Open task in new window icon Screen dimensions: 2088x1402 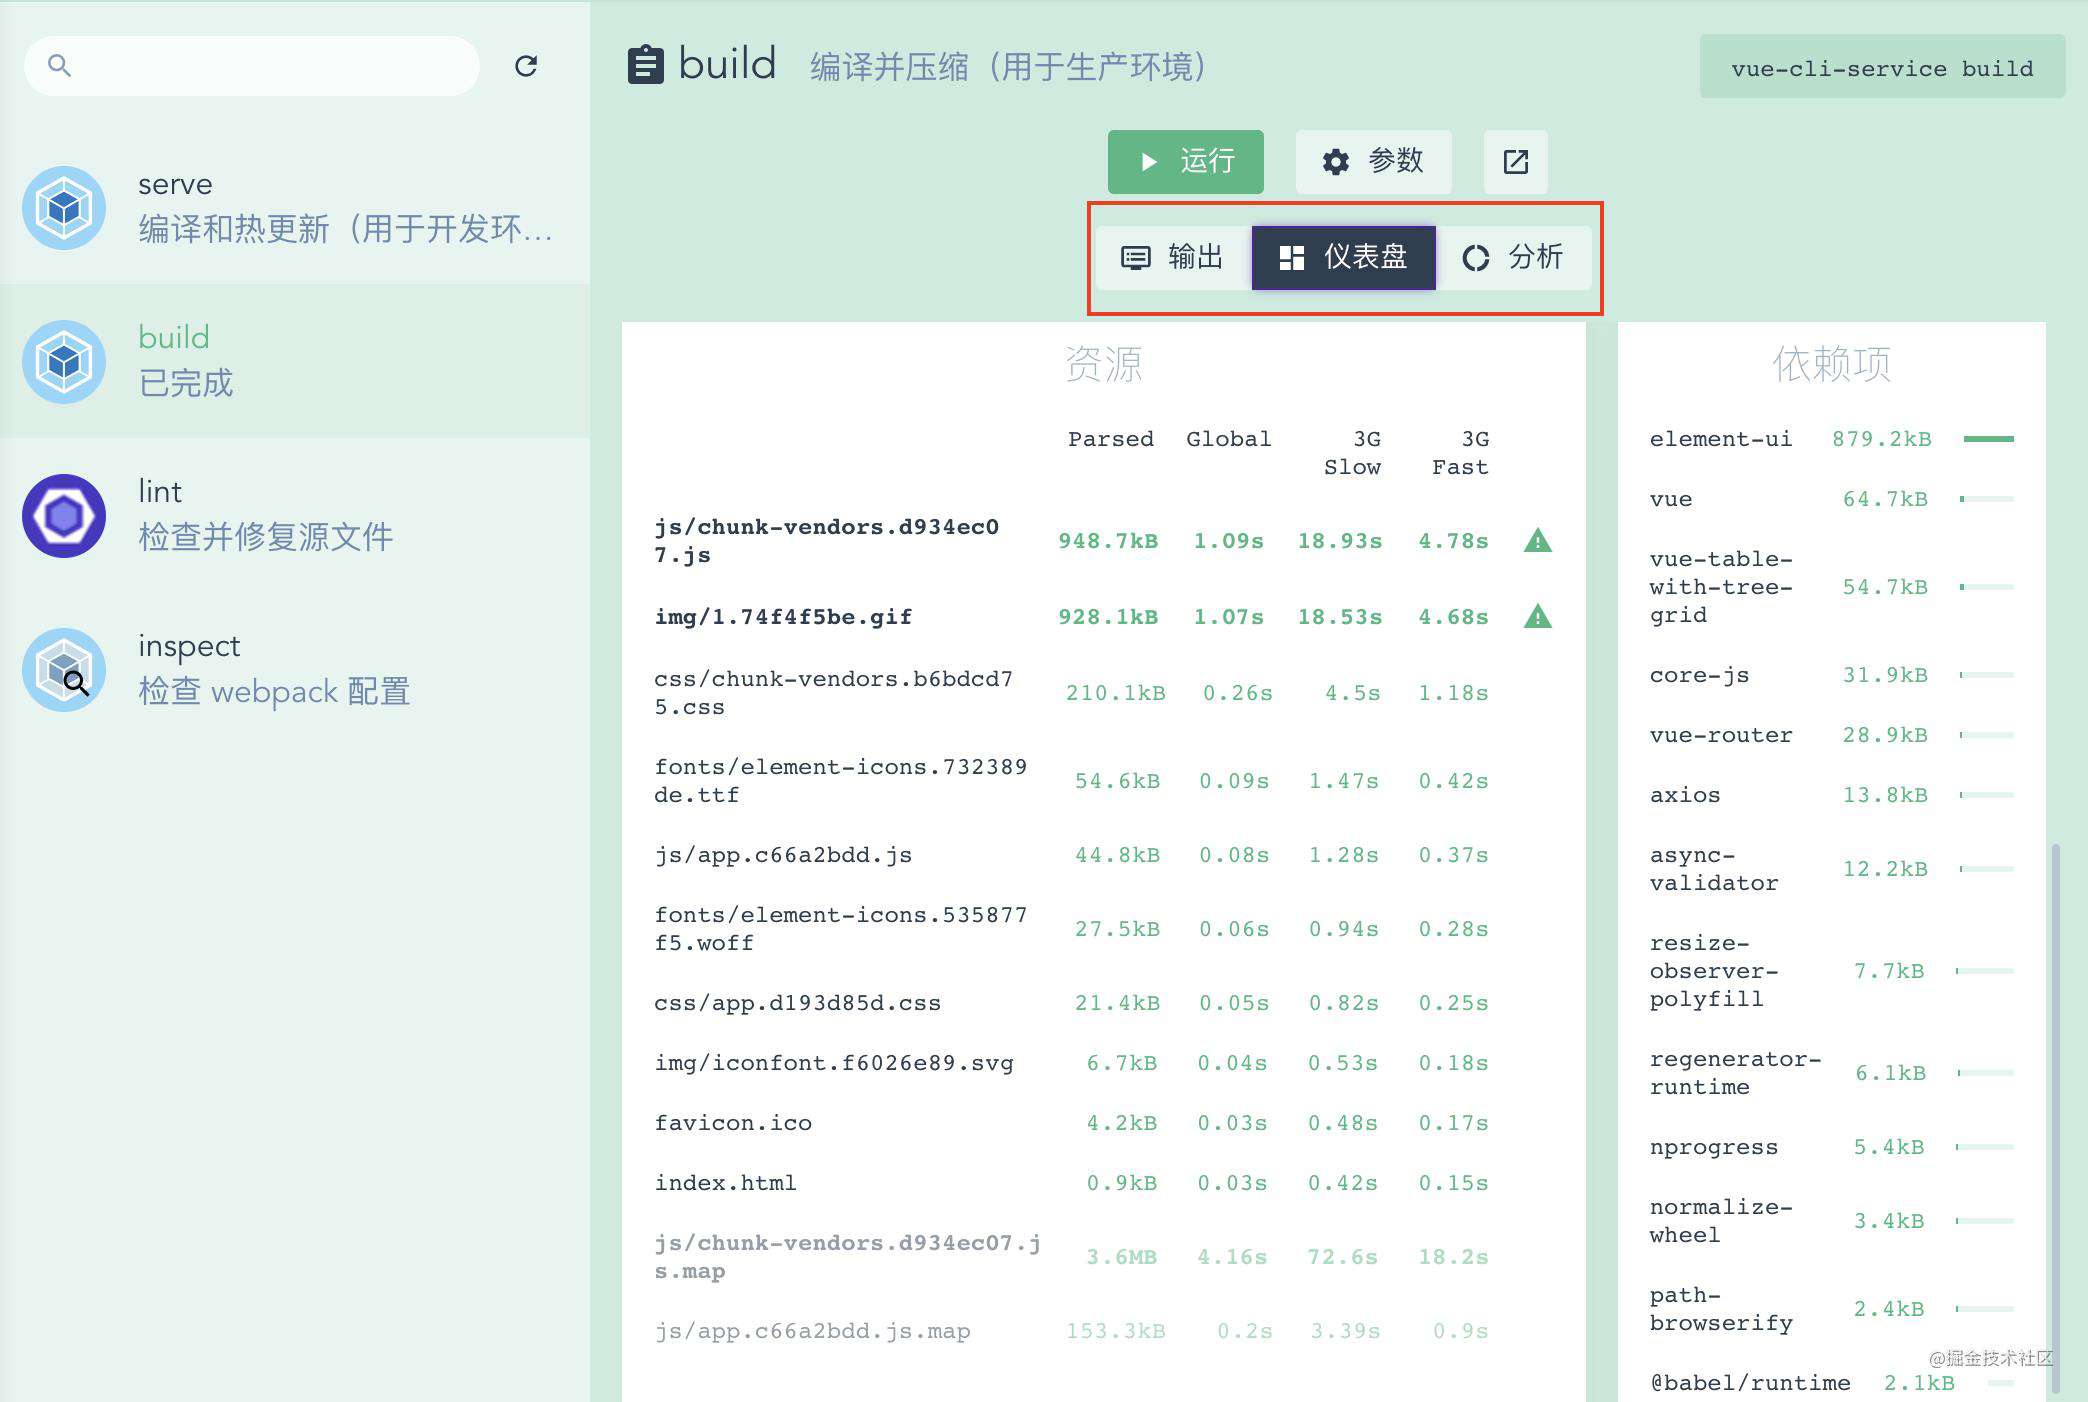click(1516, 162)
